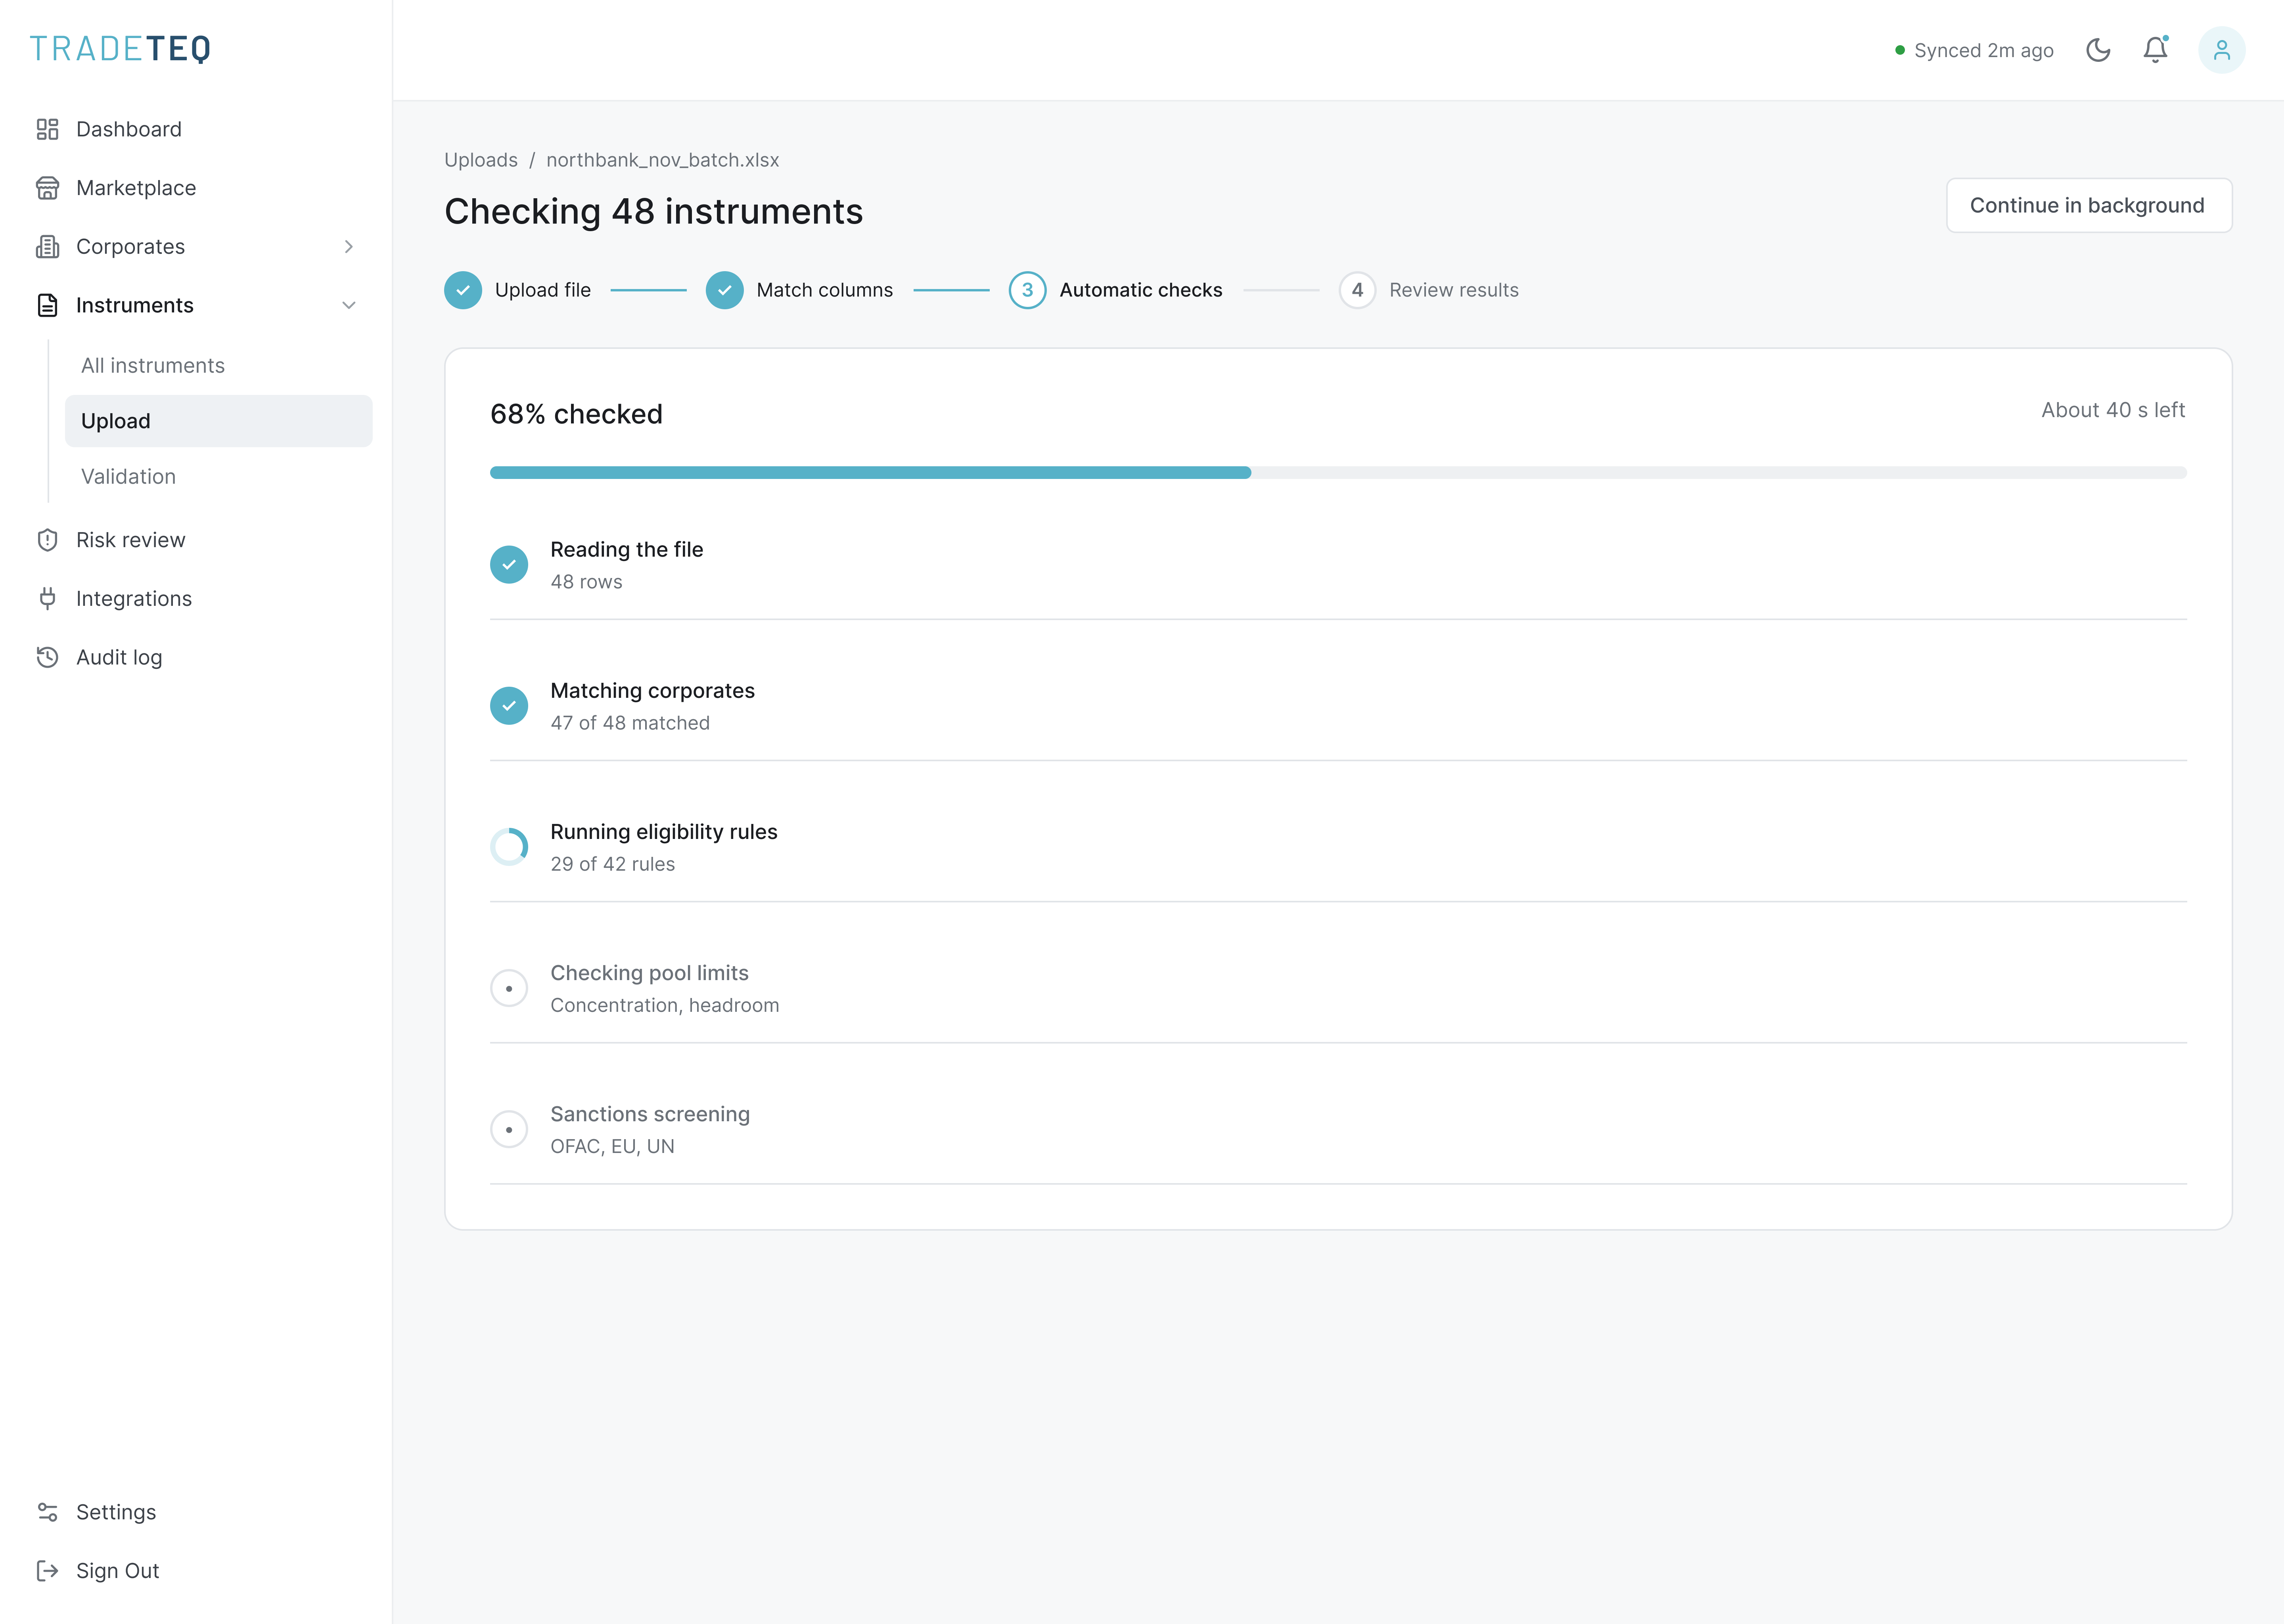Click the Checking pool limits pending icon
The width and height of the screenshot is (2284, 1624).
(509, 988)
